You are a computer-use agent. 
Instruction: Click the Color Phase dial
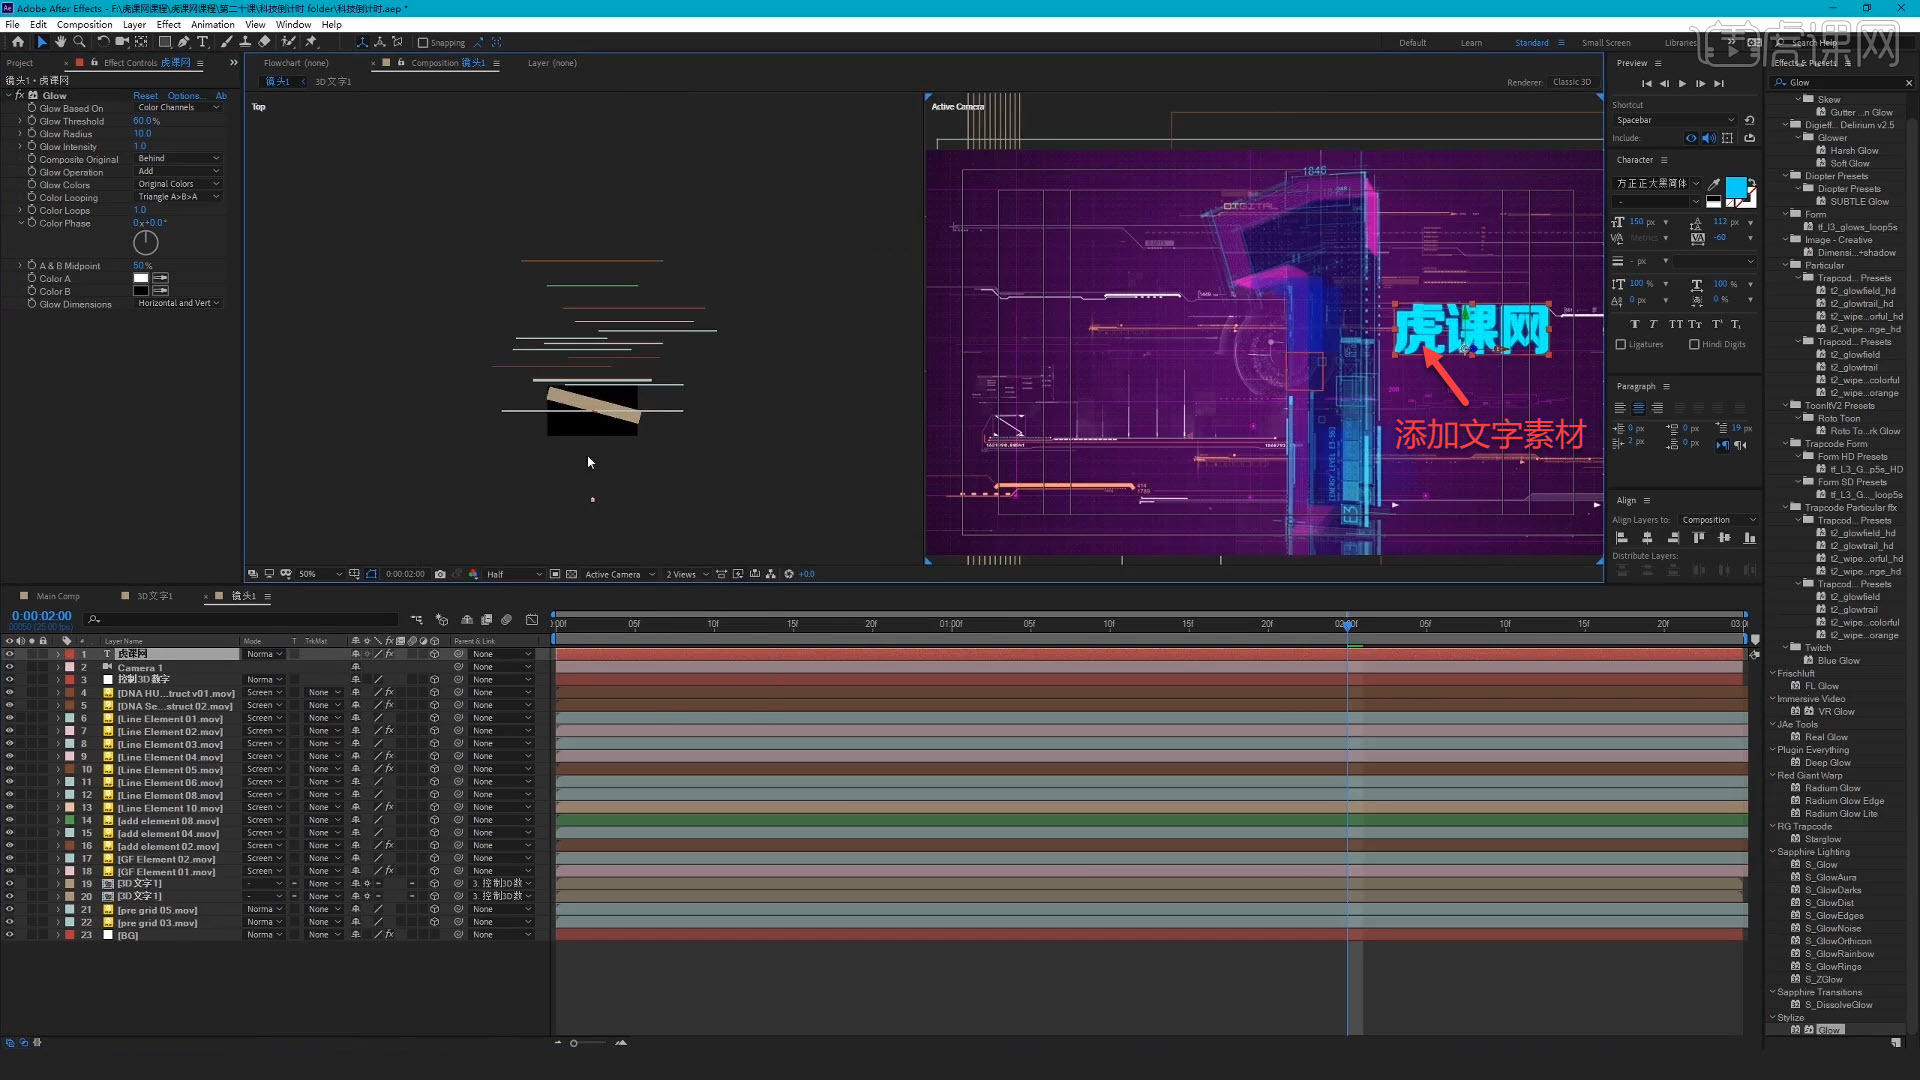[146, 242]
